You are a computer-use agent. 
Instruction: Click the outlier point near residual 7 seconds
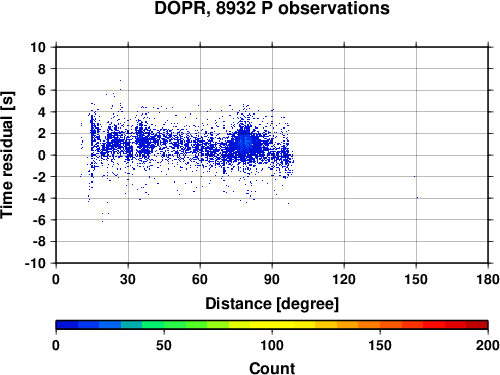coord(120,80)
